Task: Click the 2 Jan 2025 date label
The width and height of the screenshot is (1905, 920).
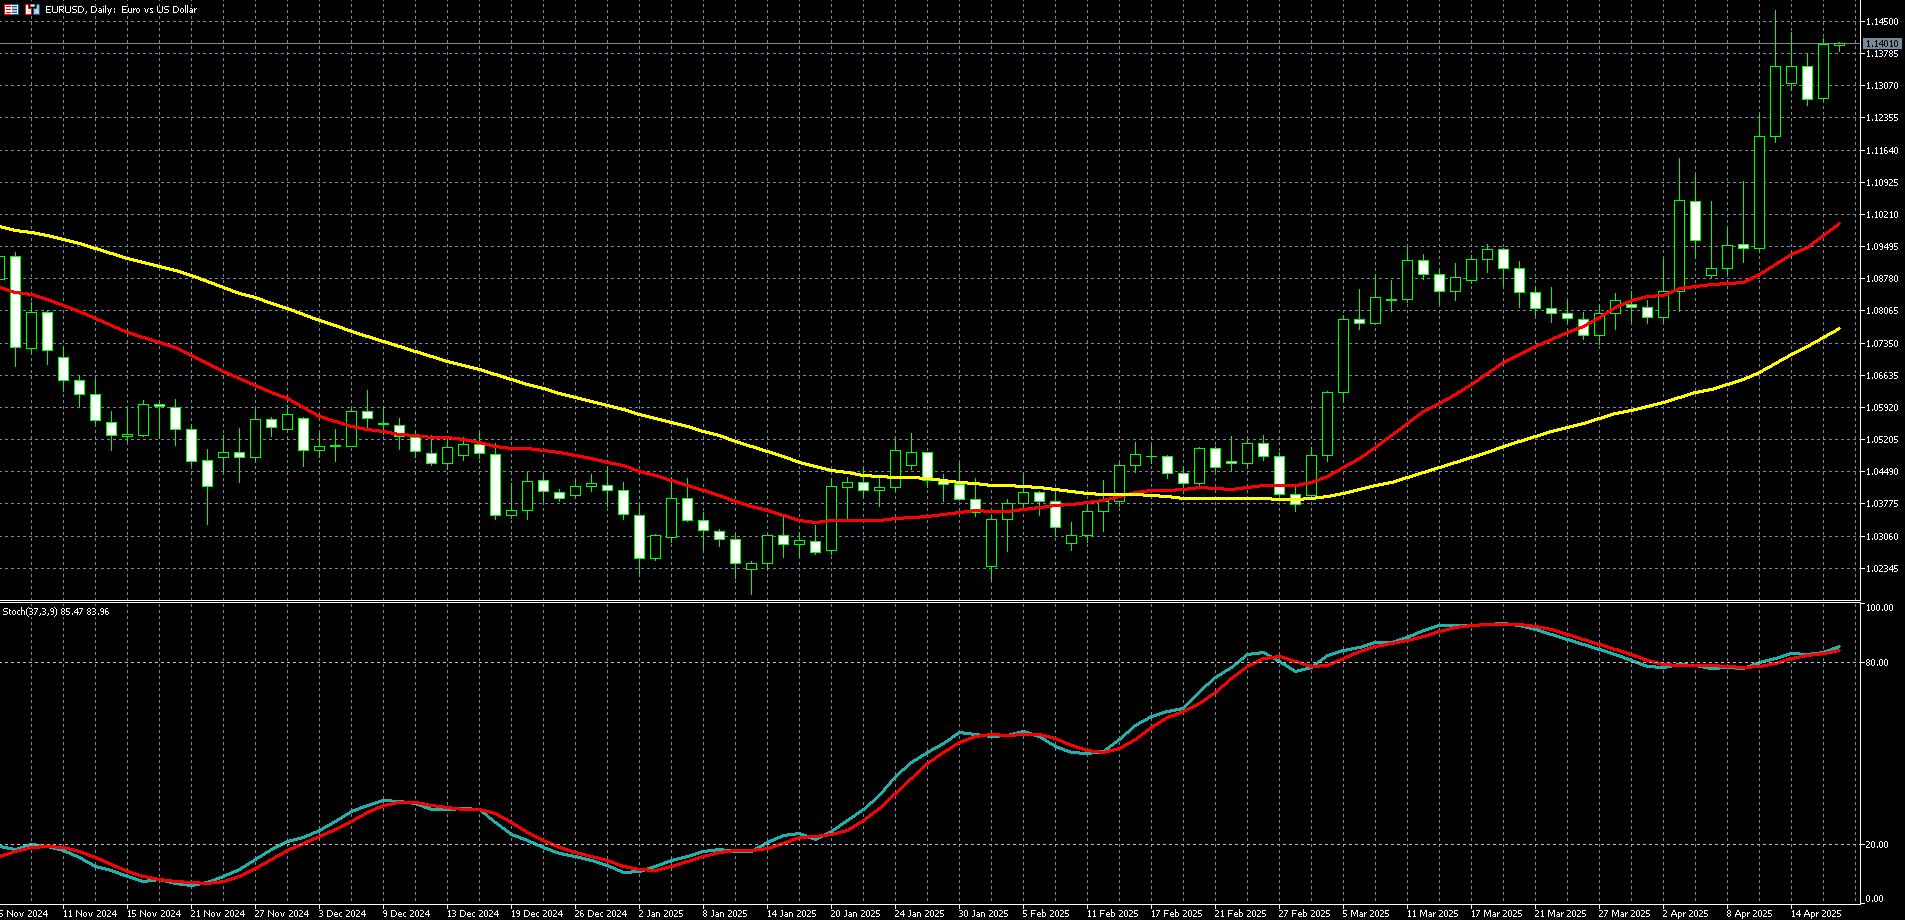Action: coord(661,913)
